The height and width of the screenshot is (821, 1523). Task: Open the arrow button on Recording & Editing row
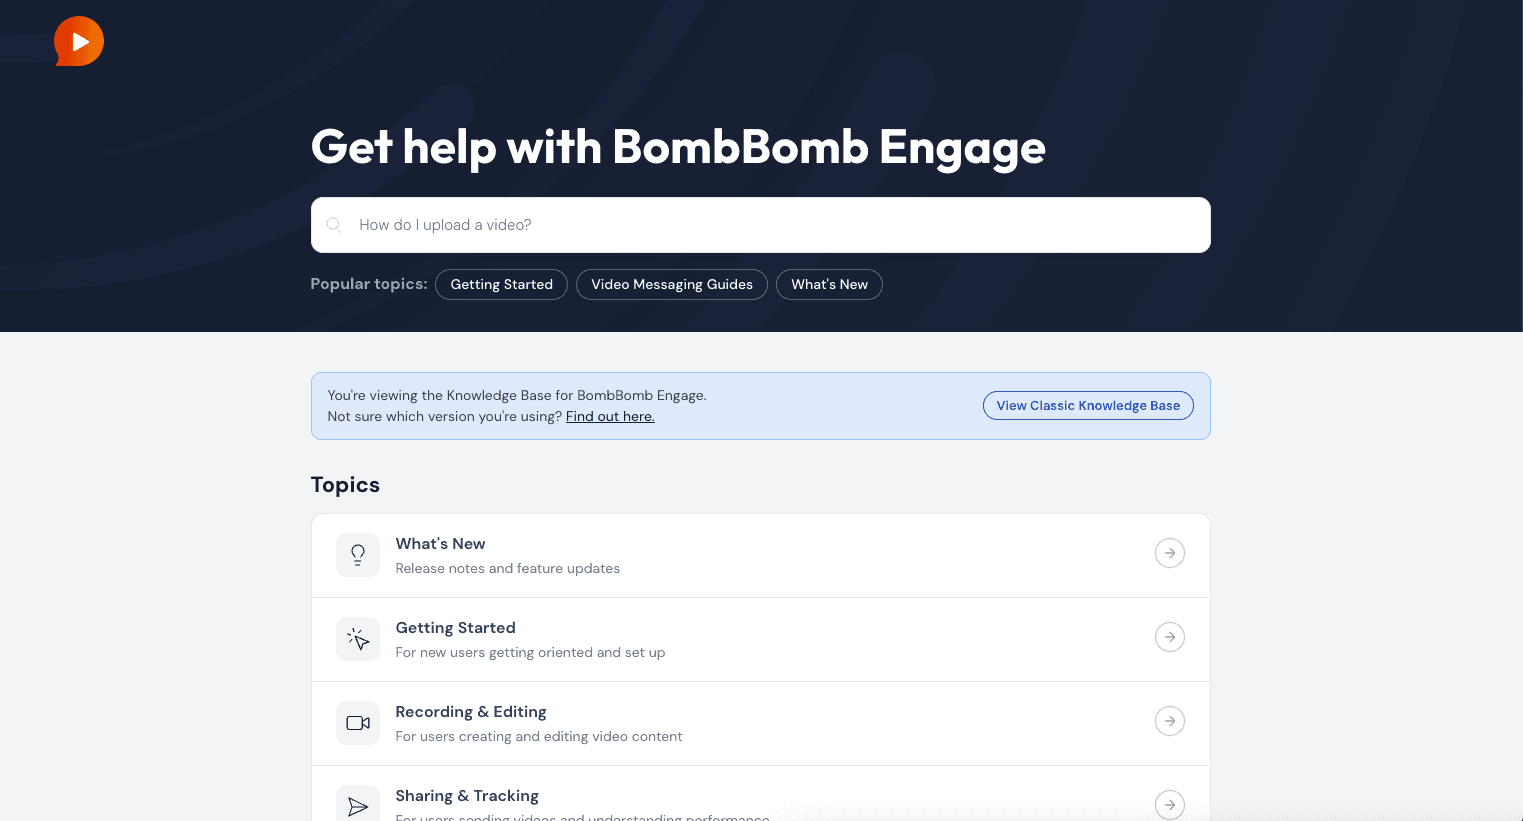(x=1170, y=721)
